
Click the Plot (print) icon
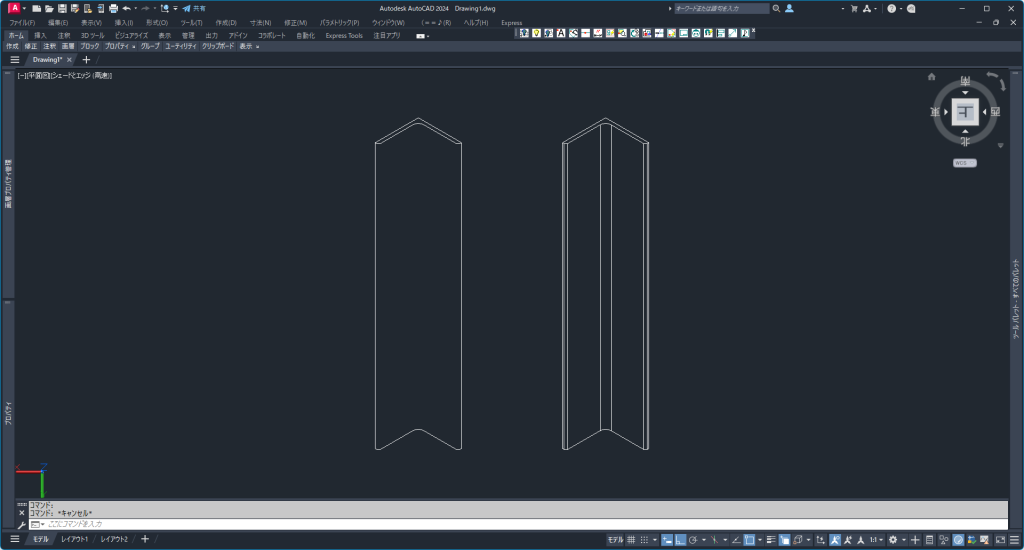[x=113, y=8]
